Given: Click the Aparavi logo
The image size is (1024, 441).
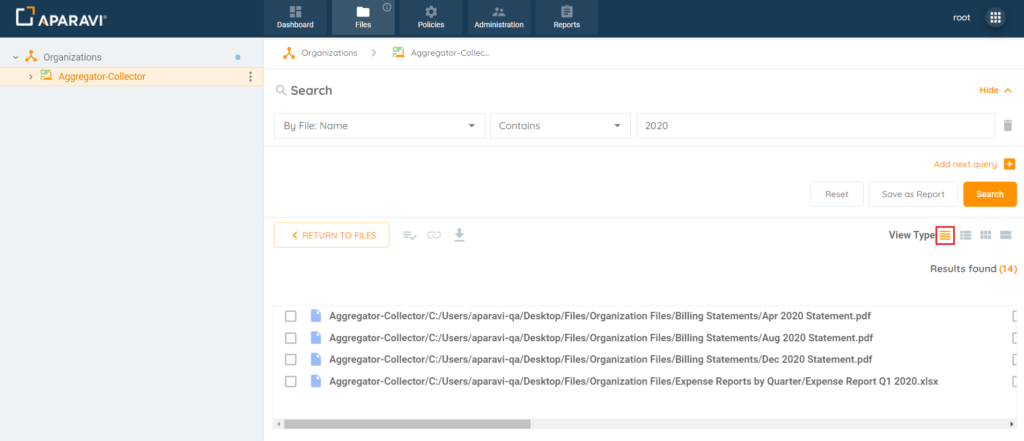Looking at the screenshot, I should pos(61,18).
